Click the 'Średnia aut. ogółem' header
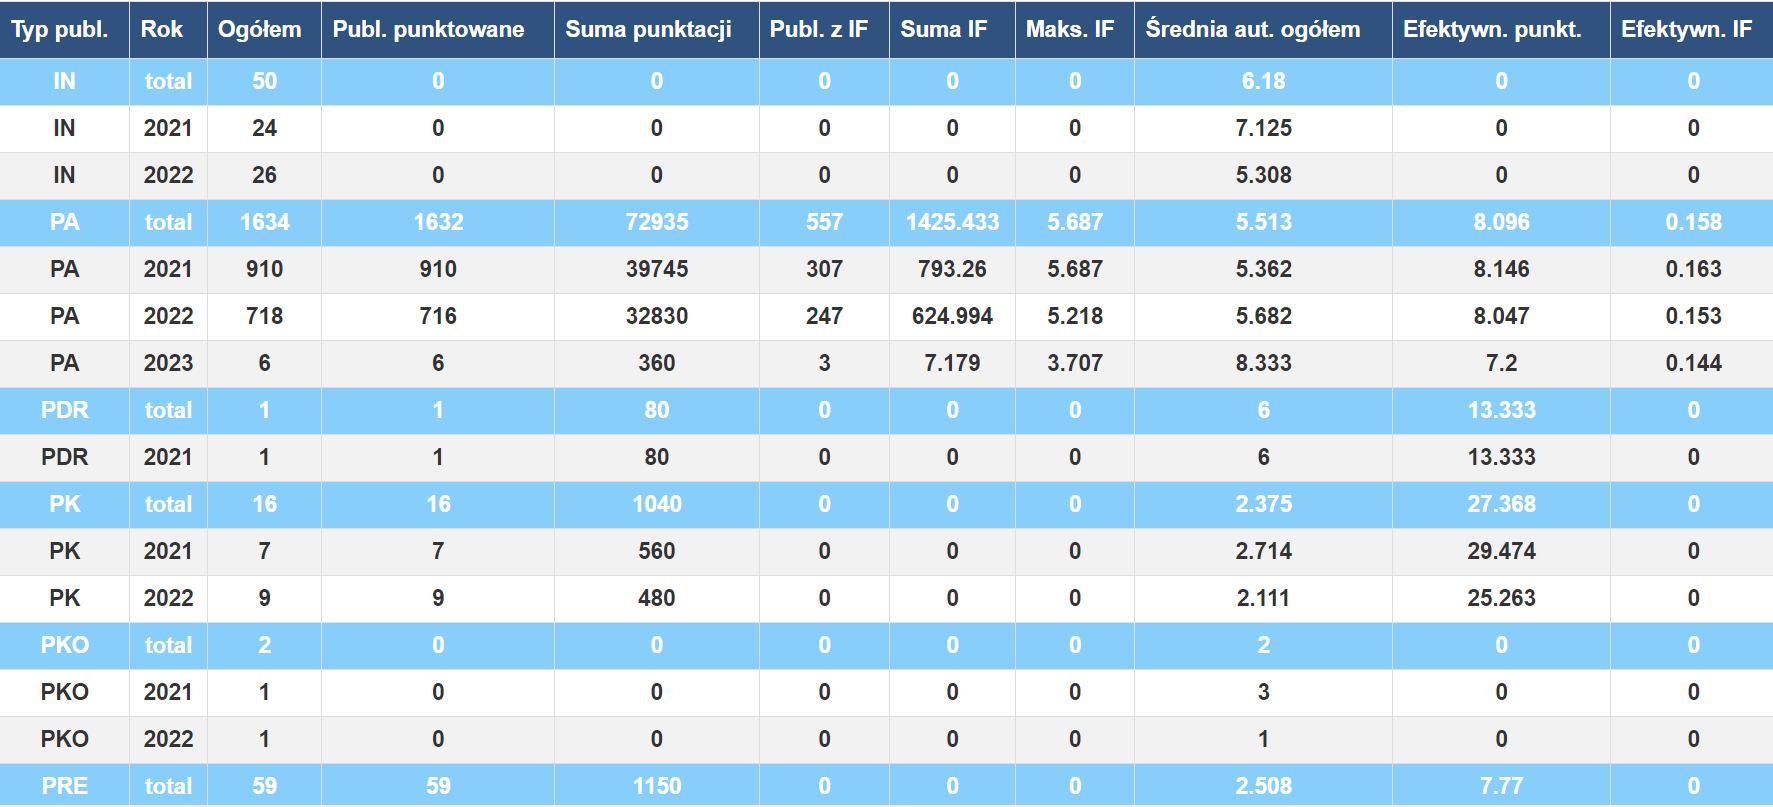The image size is (1773, 807). click(1253, 29)
